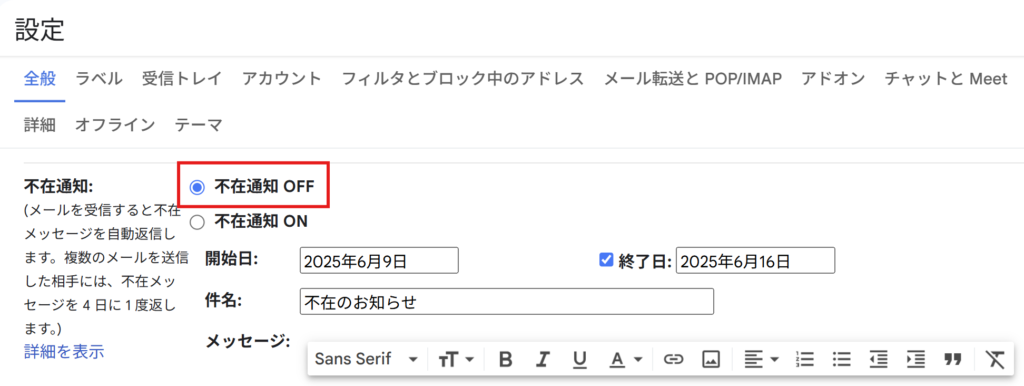Increase the message indent
This screenshot has height=386, width=1024.
(x=916, y=359)
